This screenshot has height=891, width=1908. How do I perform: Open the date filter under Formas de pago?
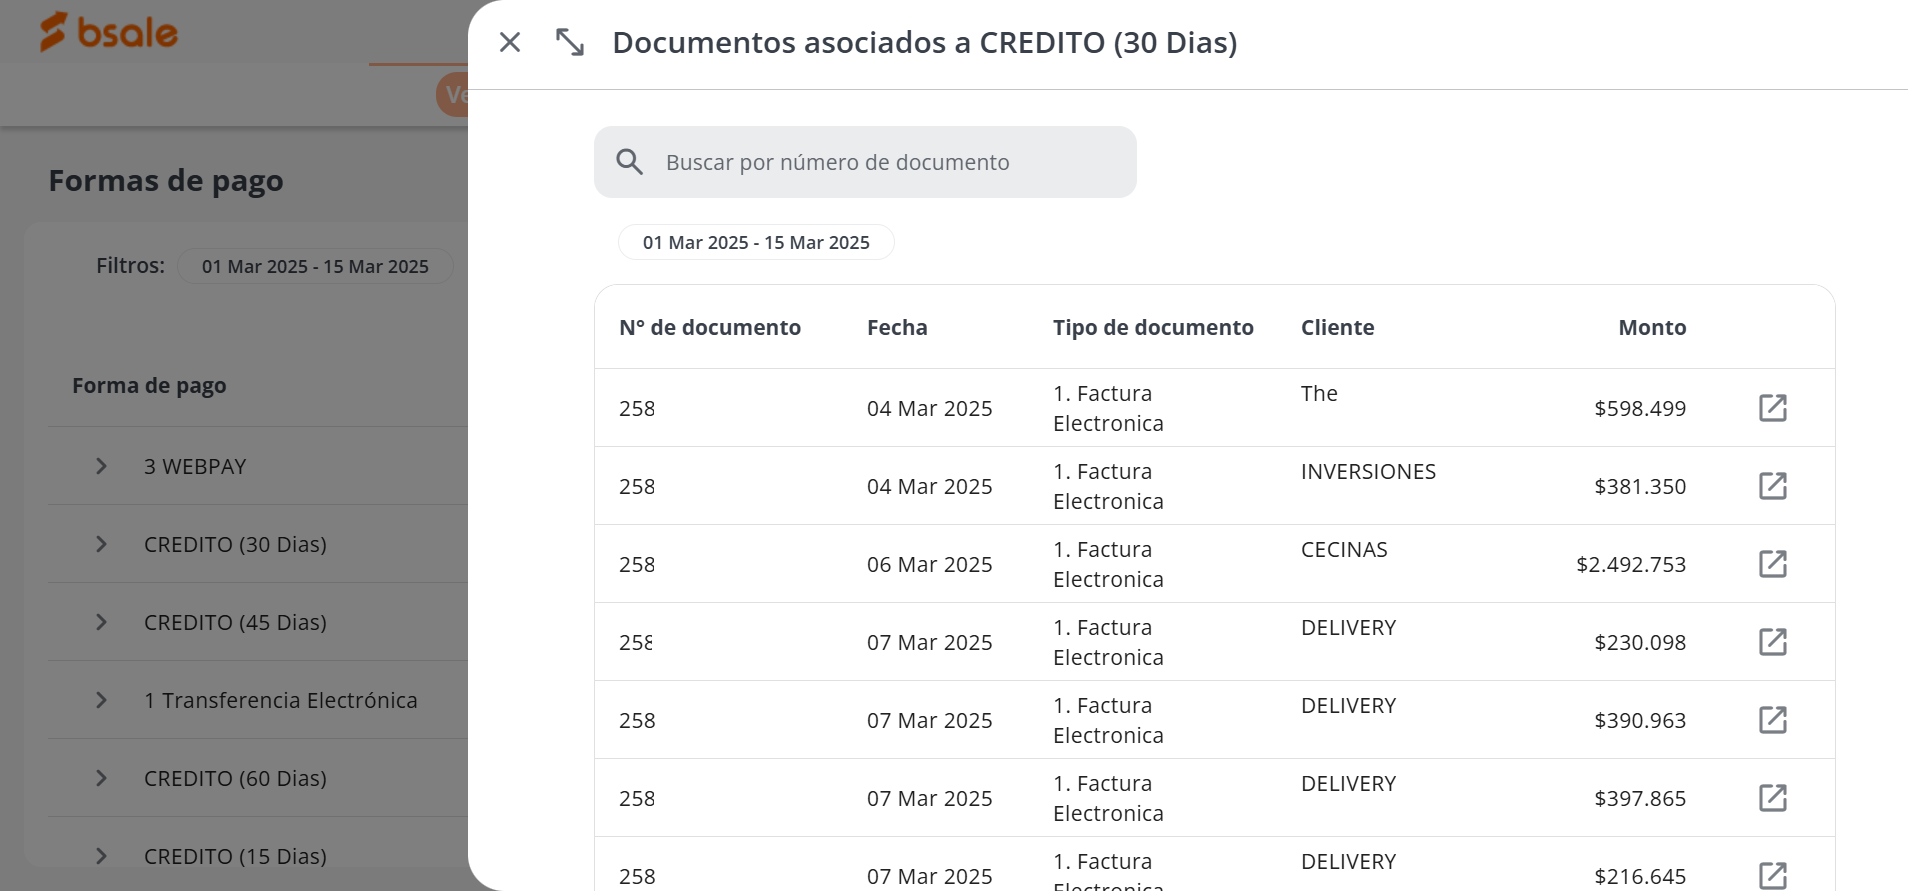(315, 266)
